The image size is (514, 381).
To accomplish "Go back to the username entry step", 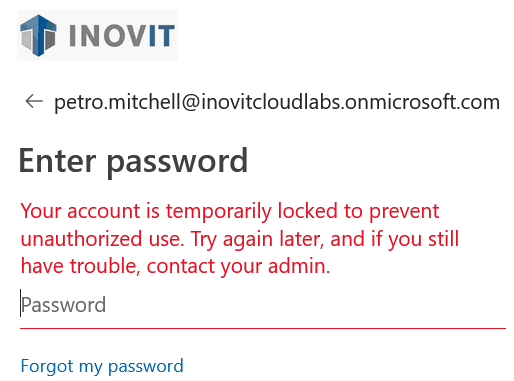I will 34,101.
